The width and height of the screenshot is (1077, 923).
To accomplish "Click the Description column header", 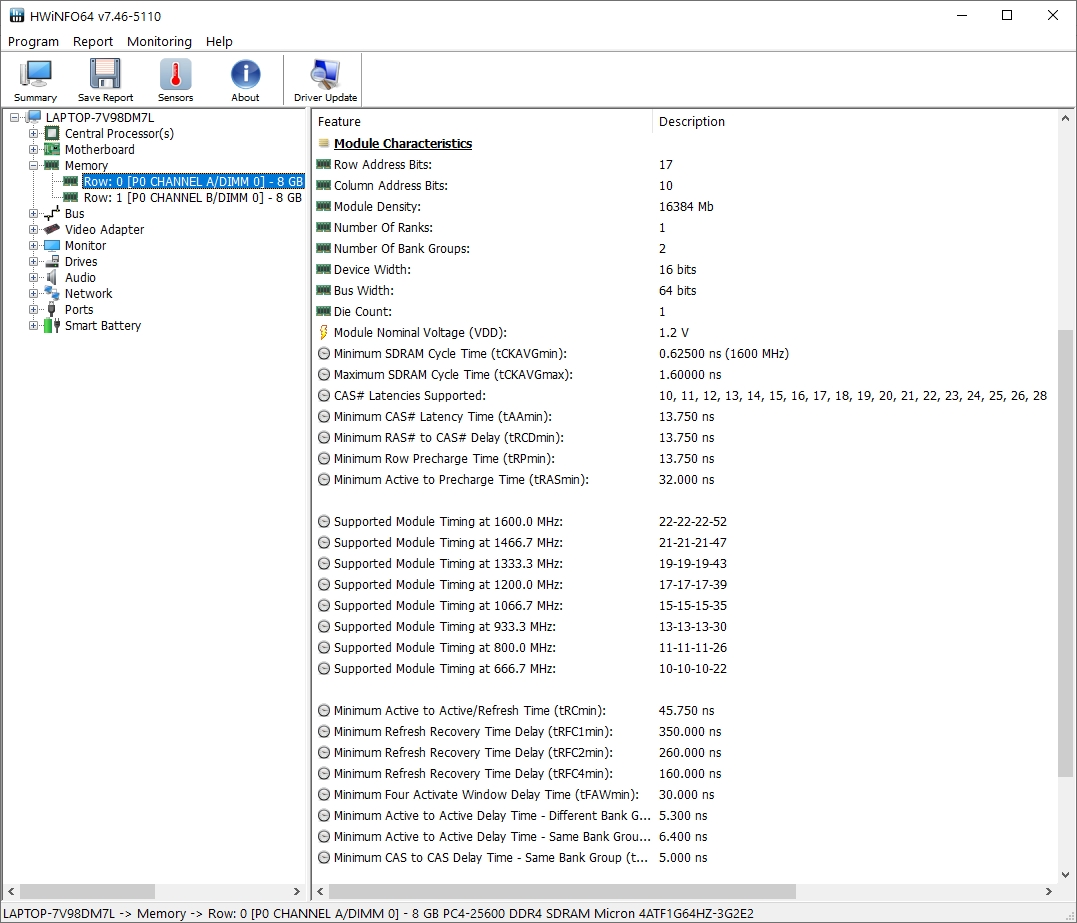I will pos(691,121).
